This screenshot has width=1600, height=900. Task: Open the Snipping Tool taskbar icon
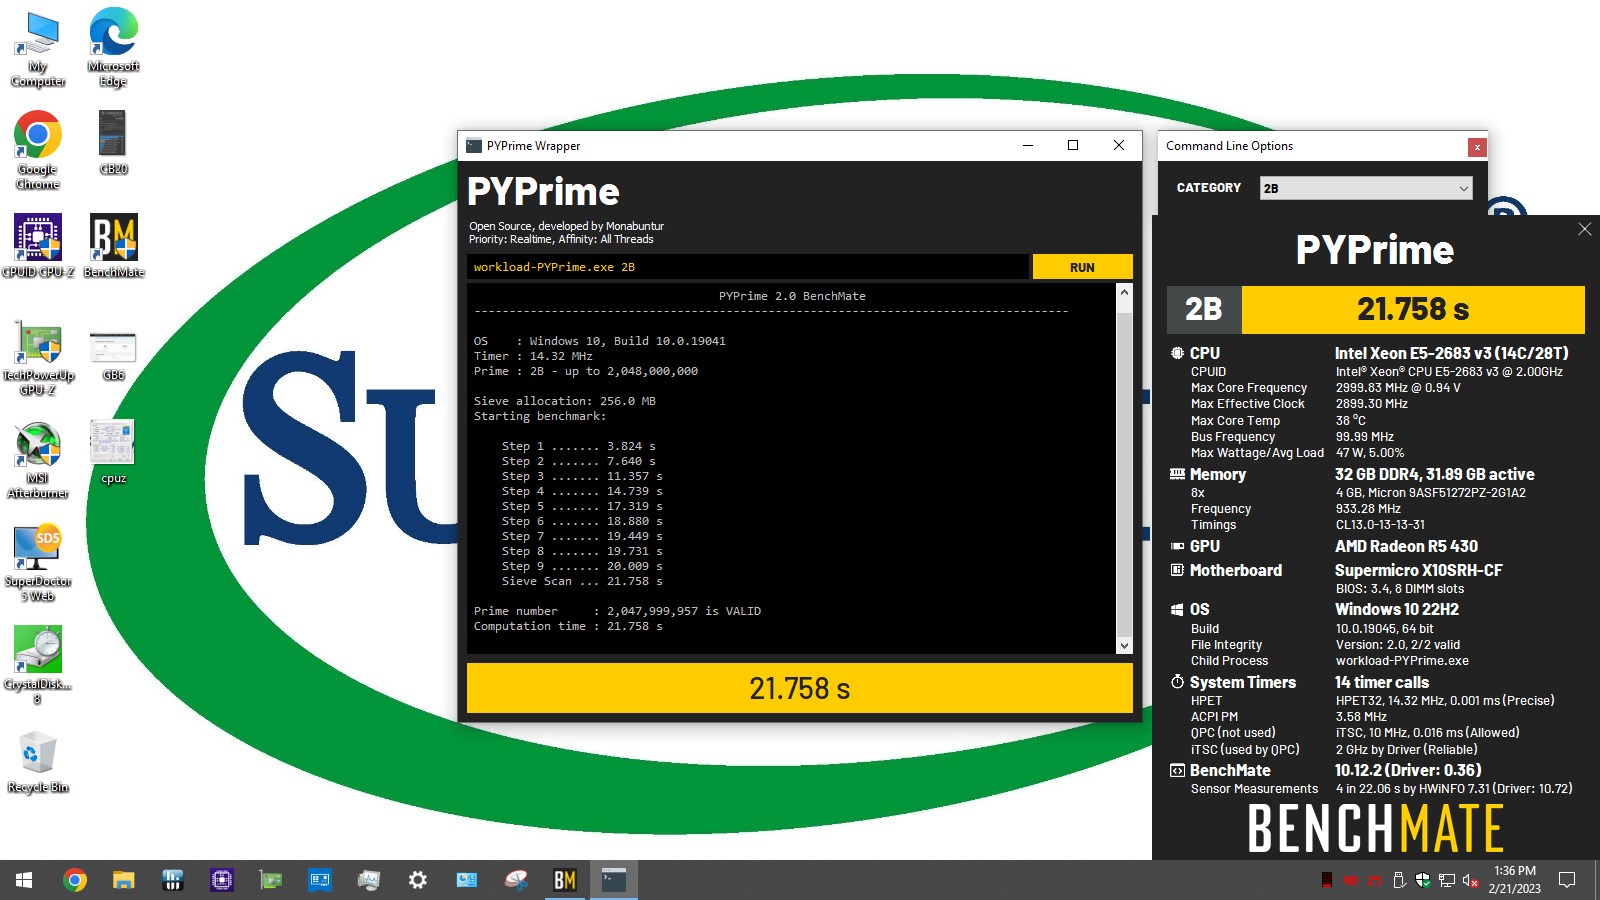pyautogui.click(x=516, y=880)
